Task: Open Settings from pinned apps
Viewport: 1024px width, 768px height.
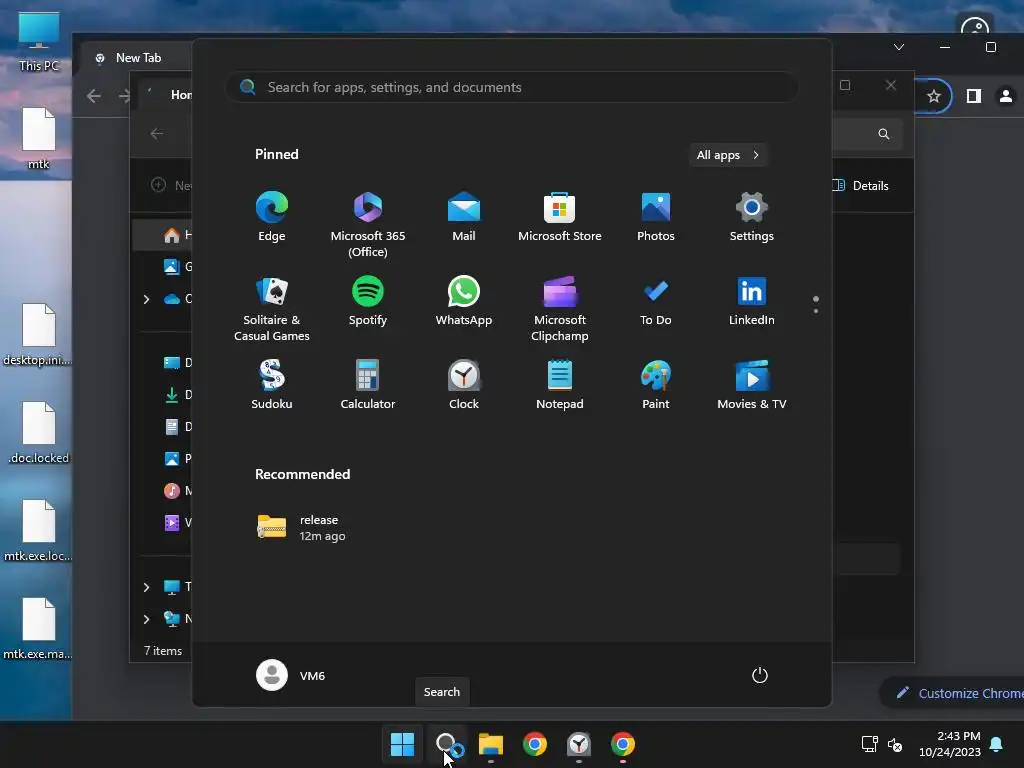Action: [x=752, y=217]
